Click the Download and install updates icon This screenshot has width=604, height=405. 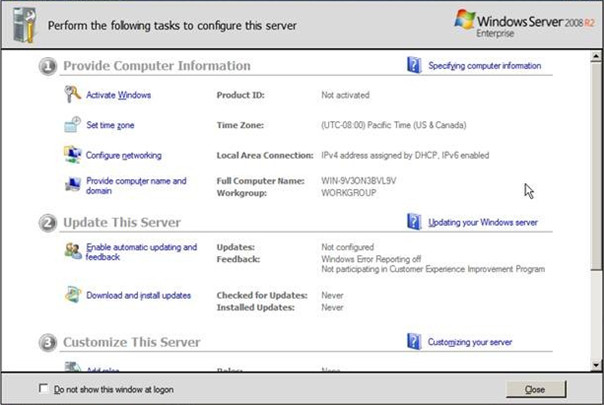(72, 295)
